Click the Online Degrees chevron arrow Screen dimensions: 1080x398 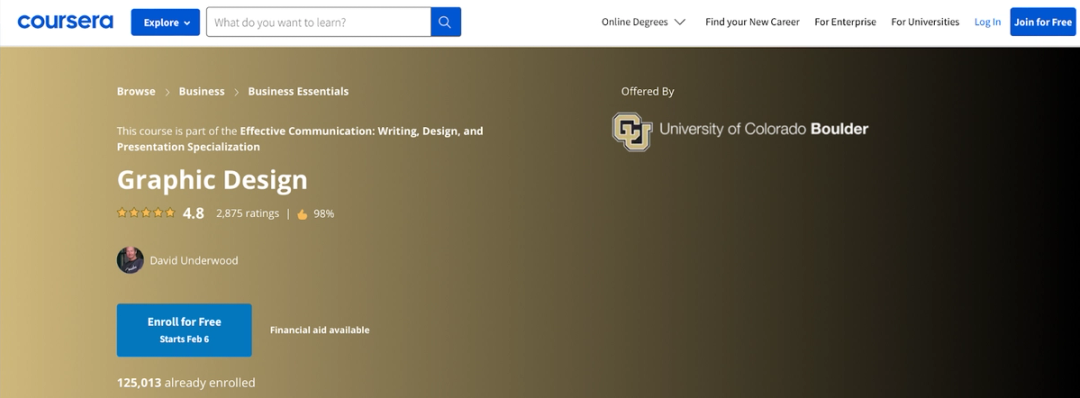coord(680,22)
